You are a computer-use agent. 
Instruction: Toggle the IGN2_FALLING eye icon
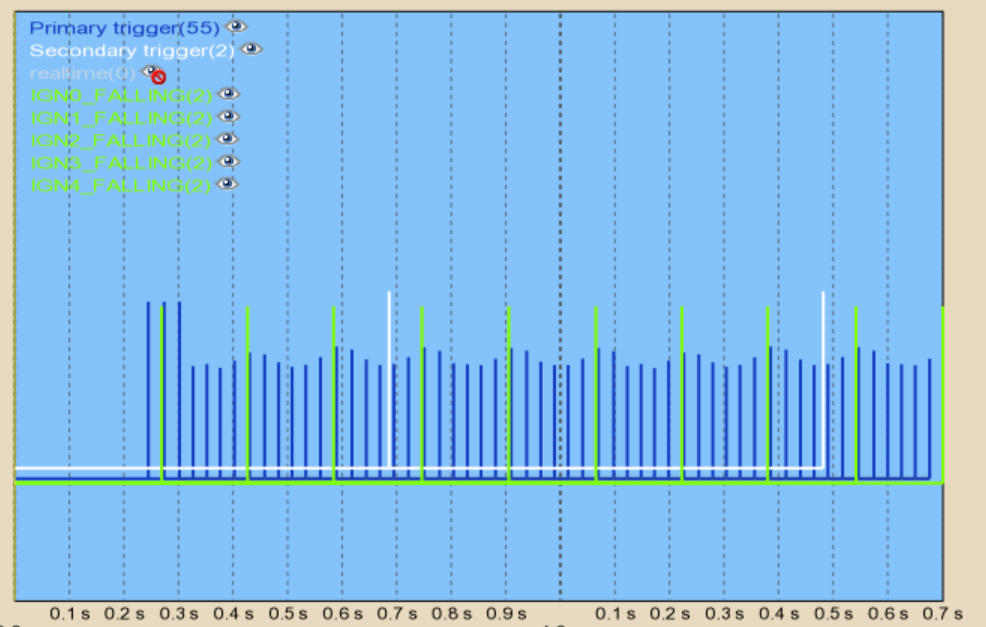click(x=227, y=139)
